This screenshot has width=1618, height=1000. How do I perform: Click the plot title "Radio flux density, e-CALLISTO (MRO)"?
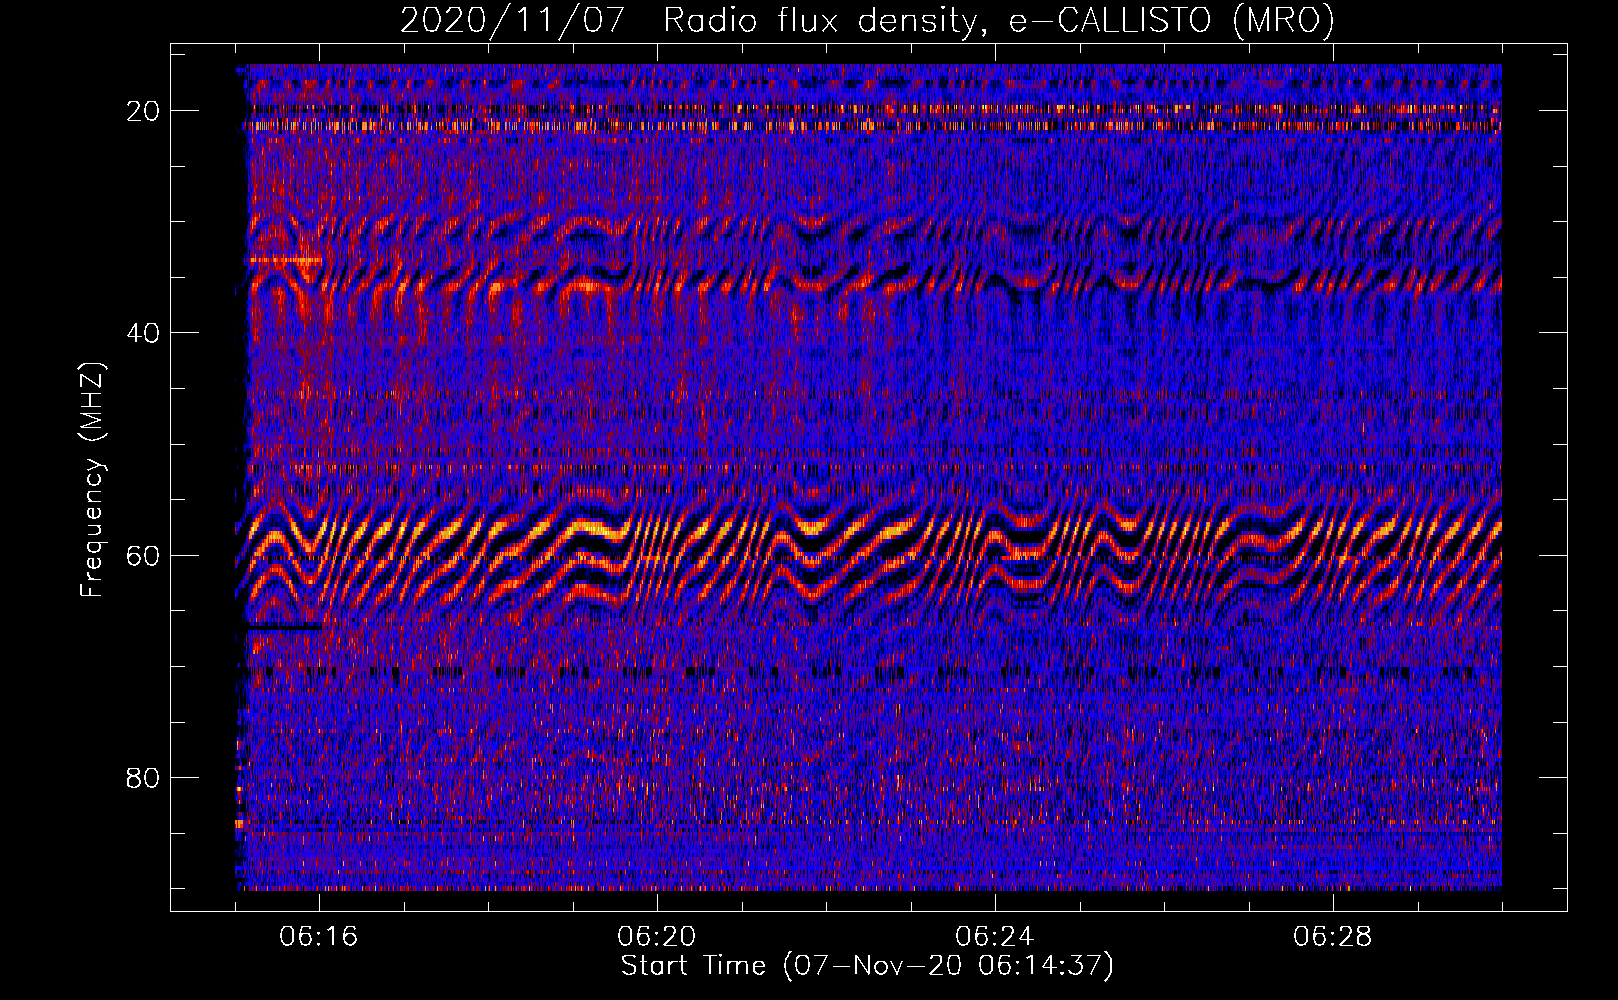click(x=998, y=21)
